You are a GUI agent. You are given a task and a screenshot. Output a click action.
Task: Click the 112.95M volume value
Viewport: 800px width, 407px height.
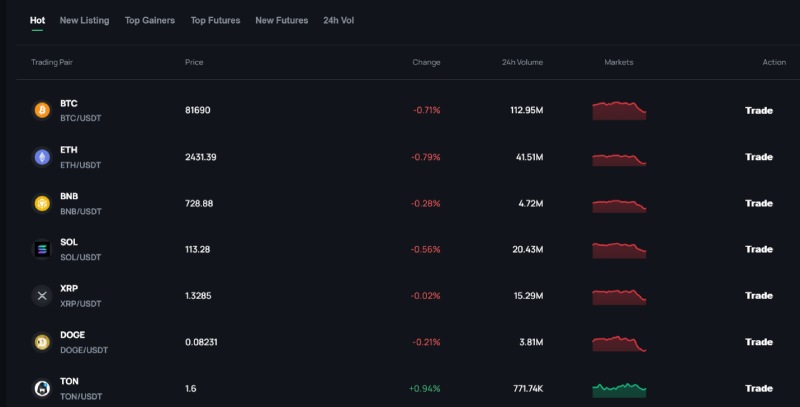pyautogui.click(x=527, y=110)
